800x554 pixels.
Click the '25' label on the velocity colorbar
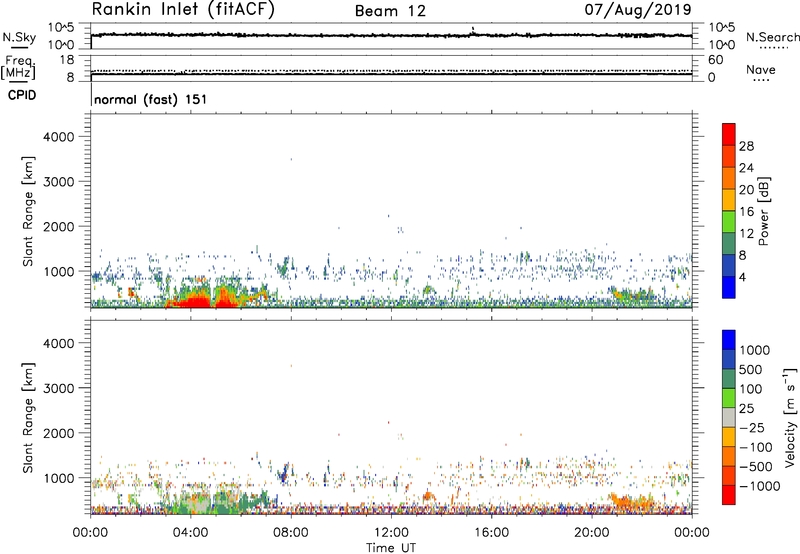[746, 409]
